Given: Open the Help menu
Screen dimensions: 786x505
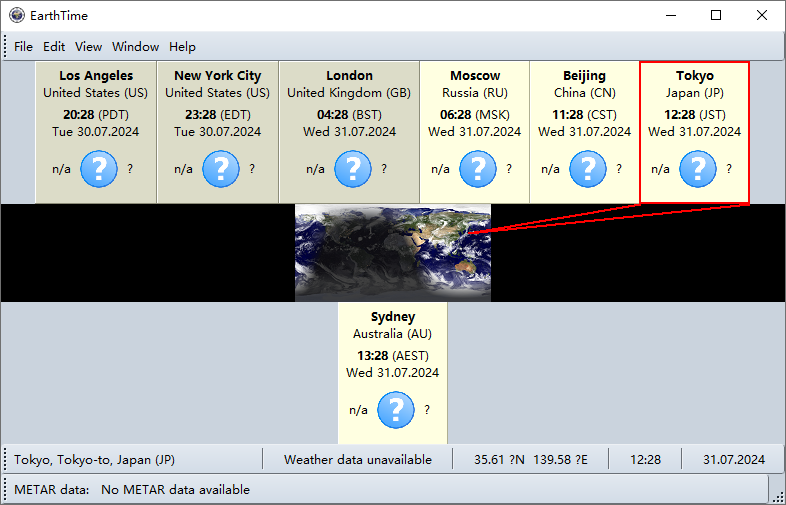Looking at the screenshot, I should click(x=182, y=47).
